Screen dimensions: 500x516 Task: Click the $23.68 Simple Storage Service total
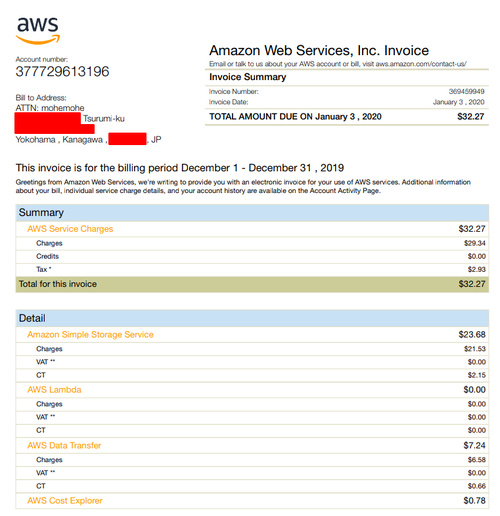[472, 335]
